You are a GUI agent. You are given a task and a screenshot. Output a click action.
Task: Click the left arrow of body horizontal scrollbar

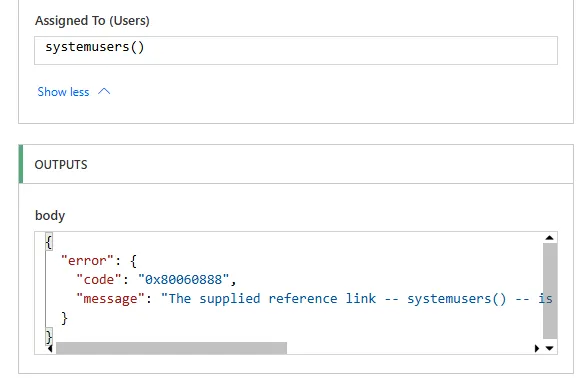tap(50, 348)
